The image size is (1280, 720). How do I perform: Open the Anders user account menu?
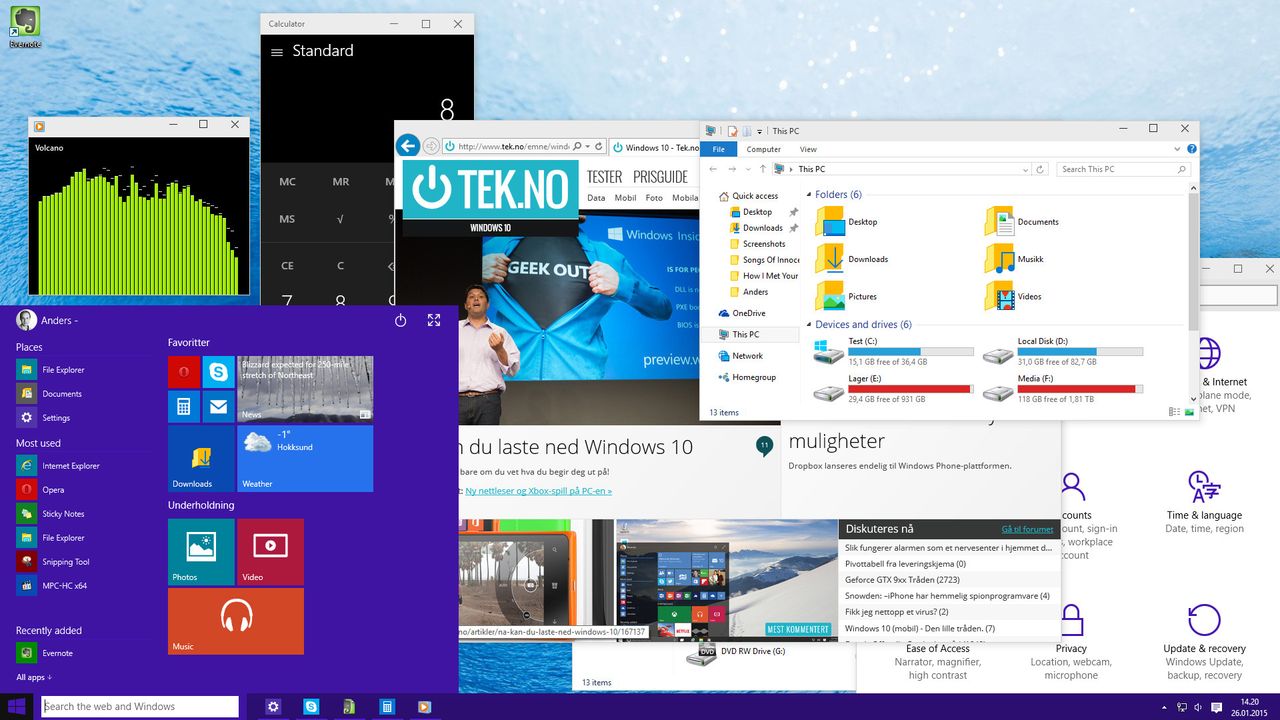[x=47, y=320]
